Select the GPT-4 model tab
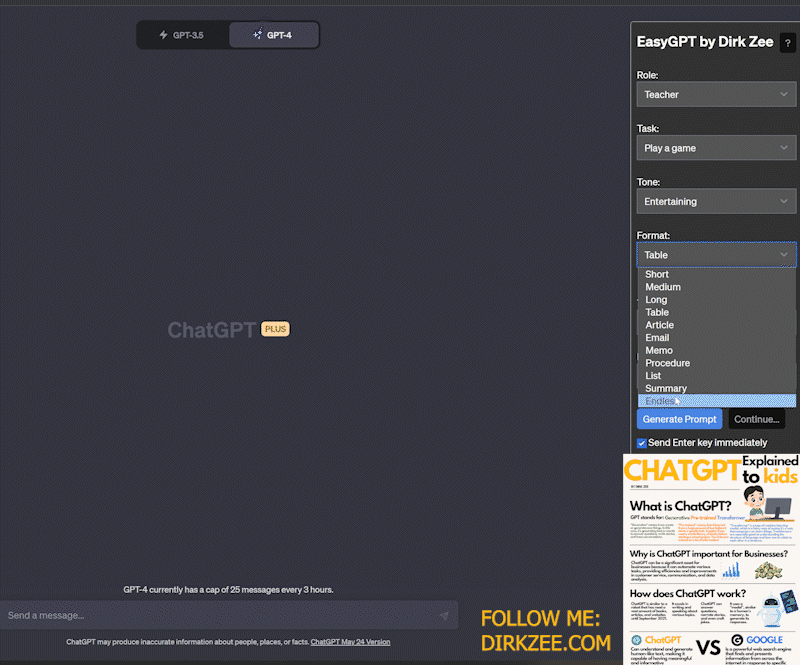Viewport: 800px width, 665px height. (x=274, y=35)
